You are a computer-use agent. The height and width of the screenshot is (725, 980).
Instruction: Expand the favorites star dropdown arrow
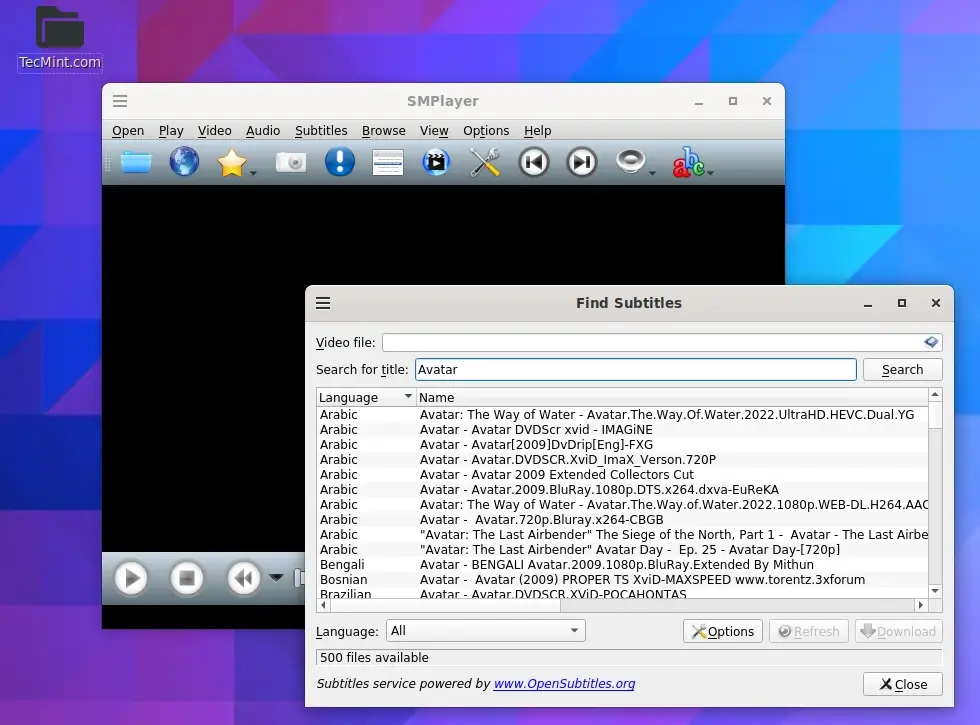click(x=253, y=173)
